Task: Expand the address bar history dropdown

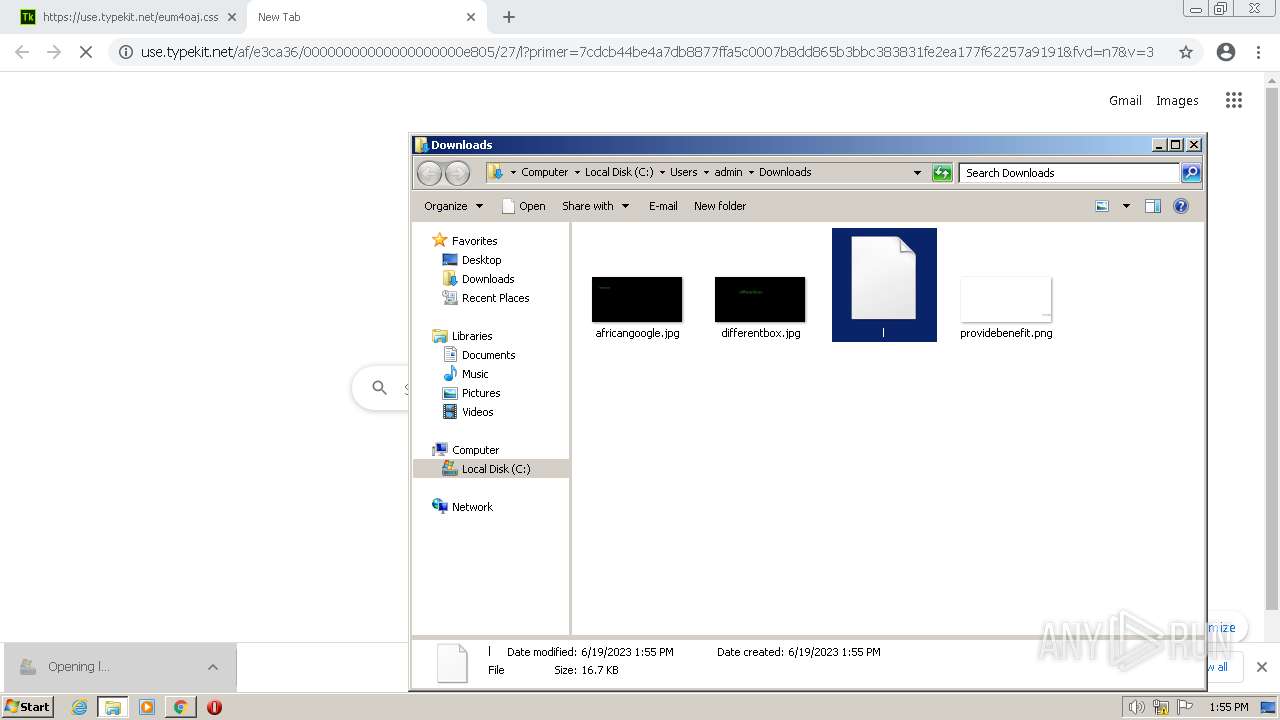Action: pos(917,173)
